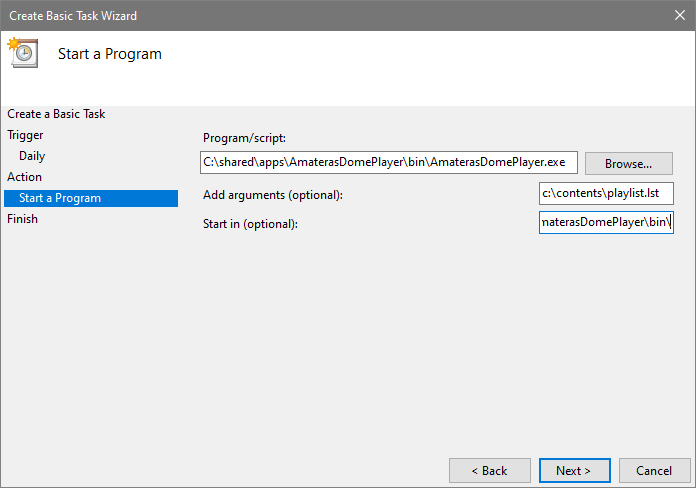This screenshot has width=696, height=488.
Task: Proceed by clicking Next
Action: coord(573,470)
